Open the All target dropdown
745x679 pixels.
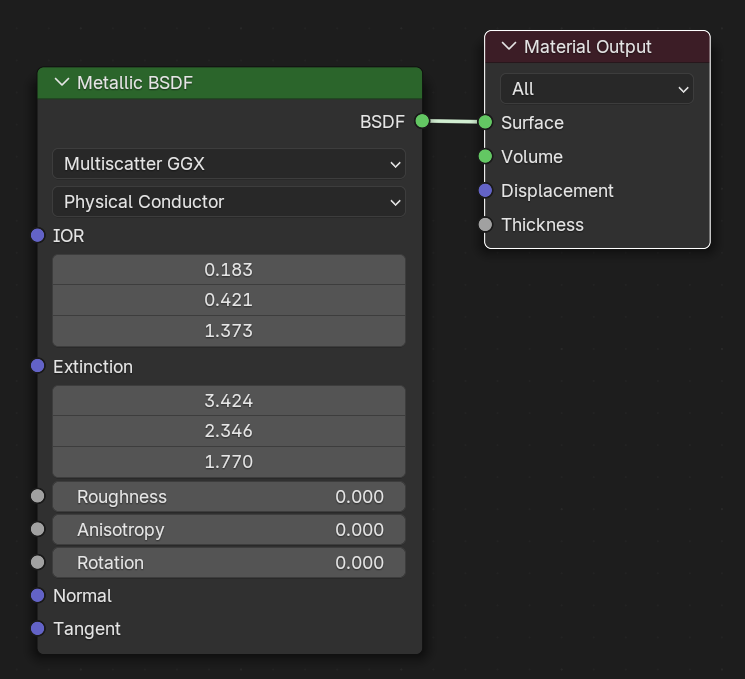tap(597, 89)
